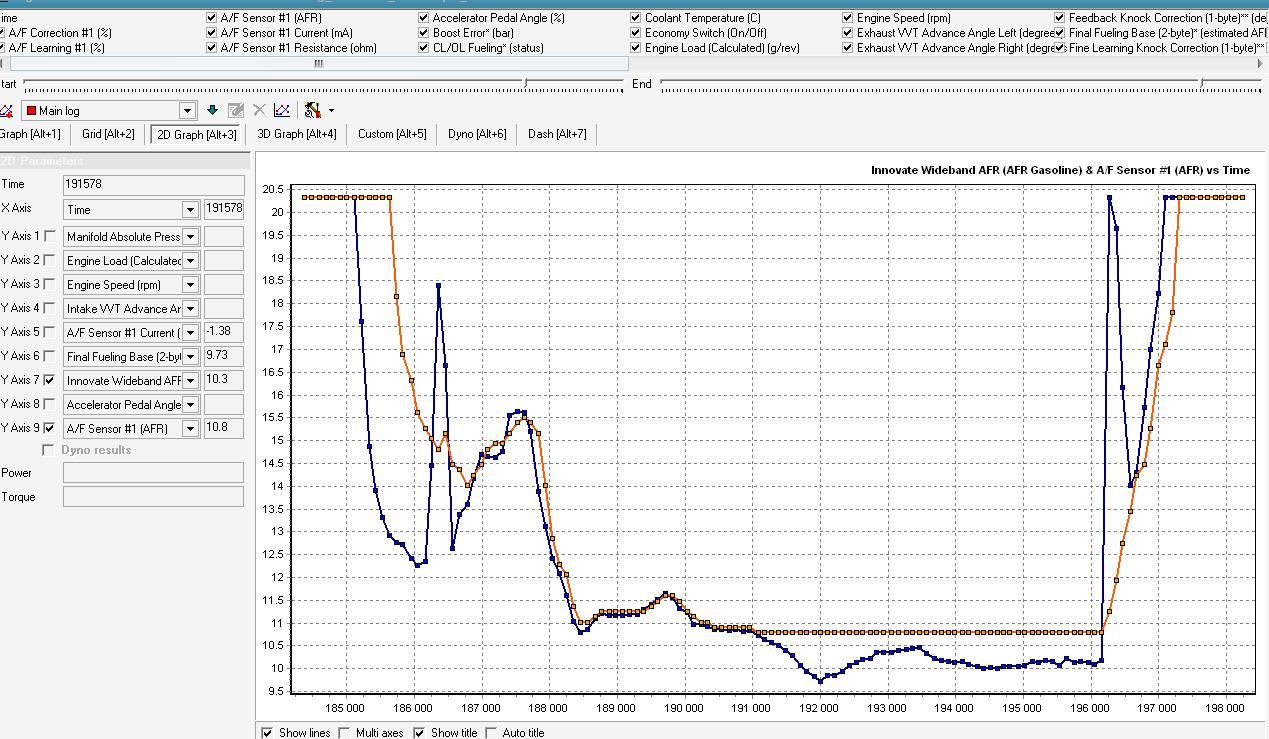The width and height of the screenshot is (1269, 739).
Task: Open Y Axis 1 Manifold Absolute Pressure dropdown
Action: click(x=190, y=237)
